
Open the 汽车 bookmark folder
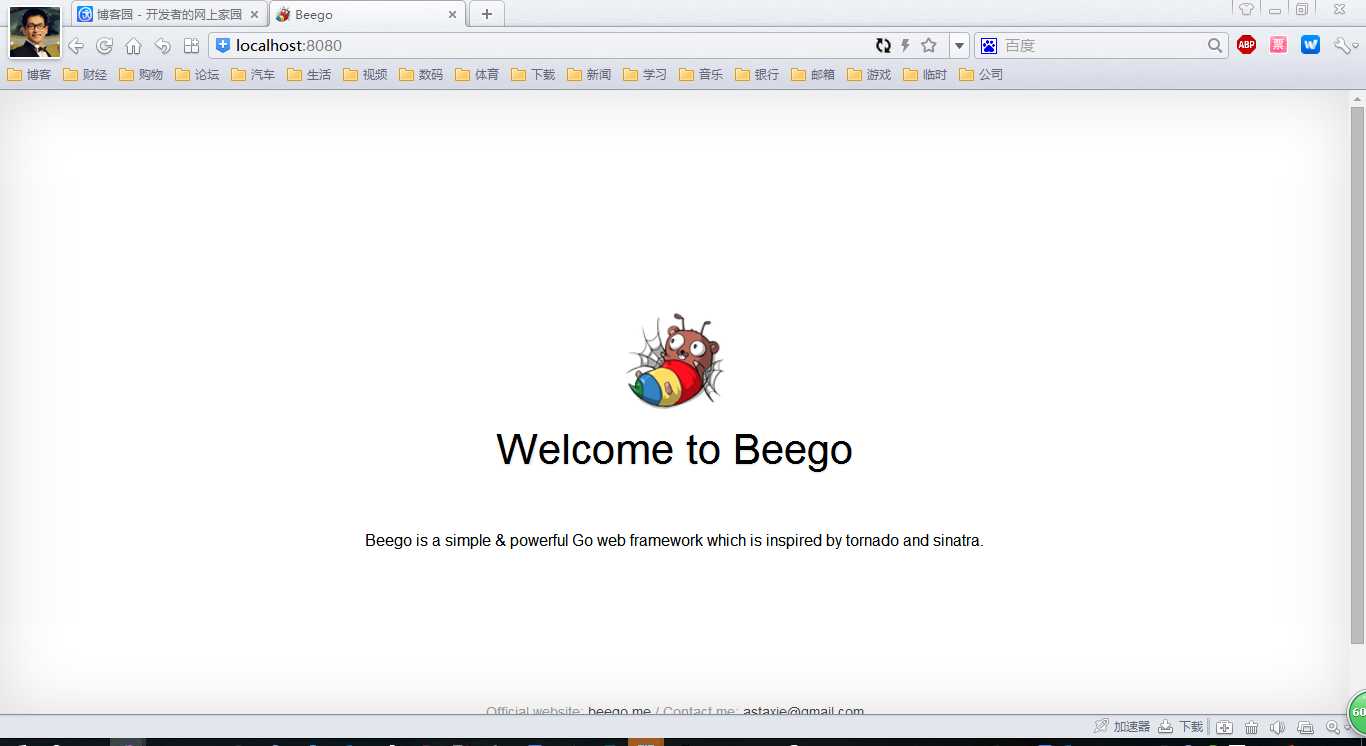[253, 75]
